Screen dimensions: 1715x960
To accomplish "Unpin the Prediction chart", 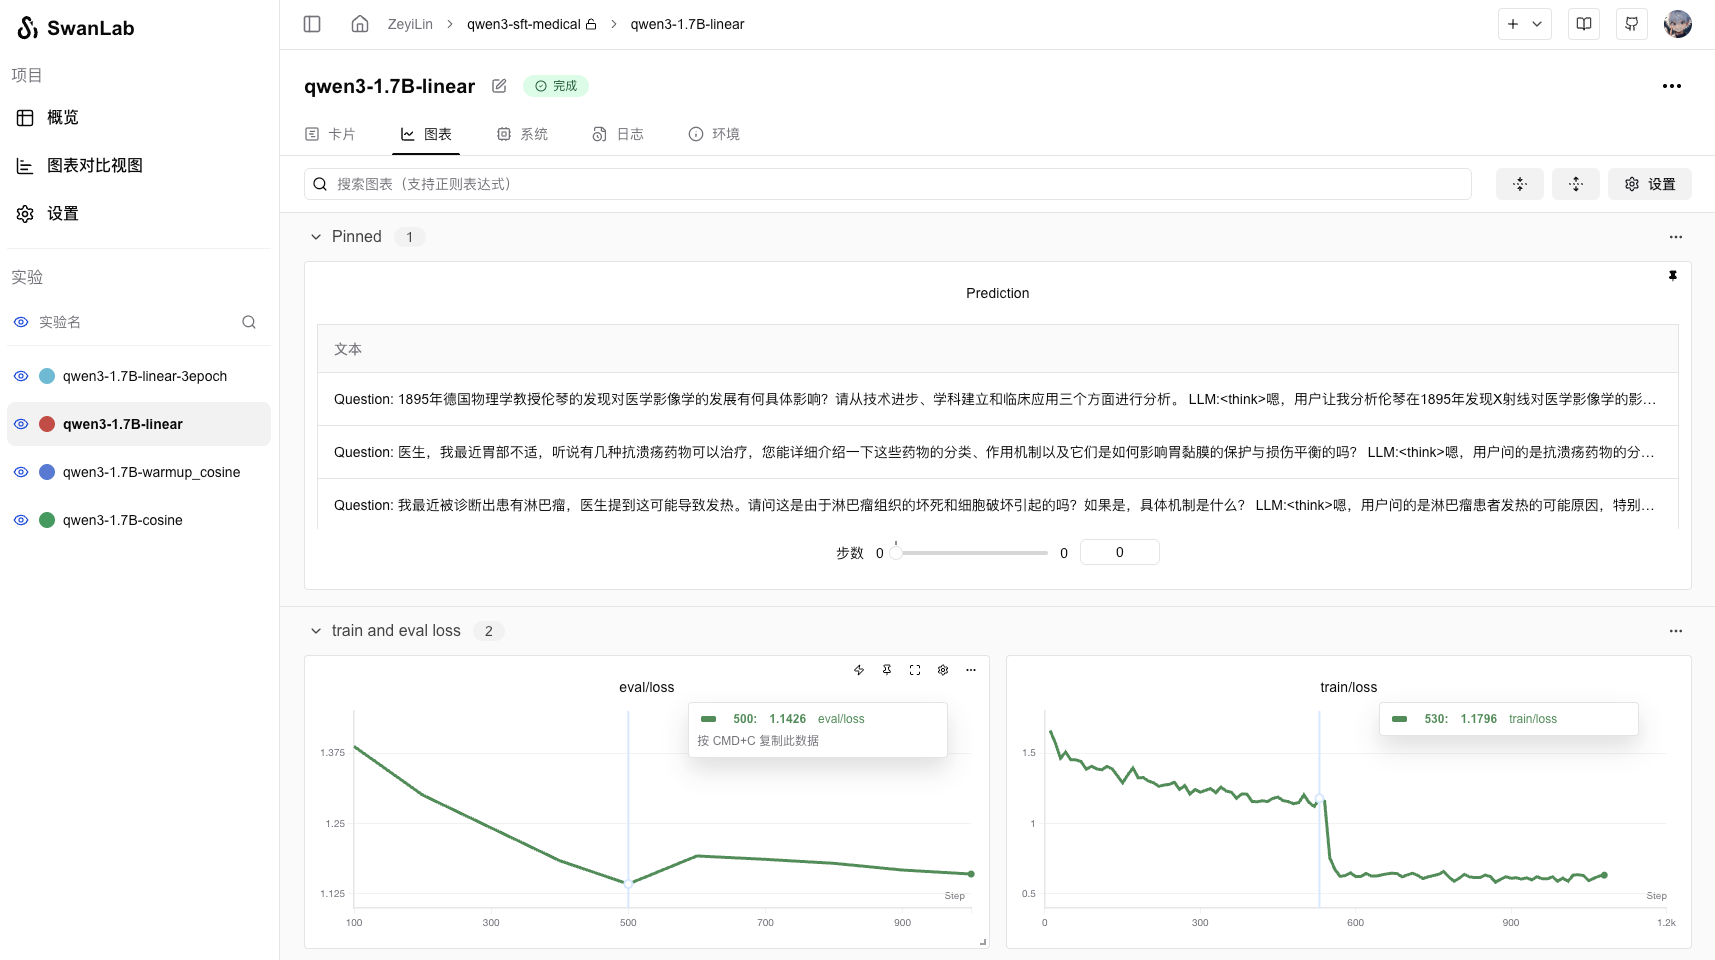I will 1672,276.
